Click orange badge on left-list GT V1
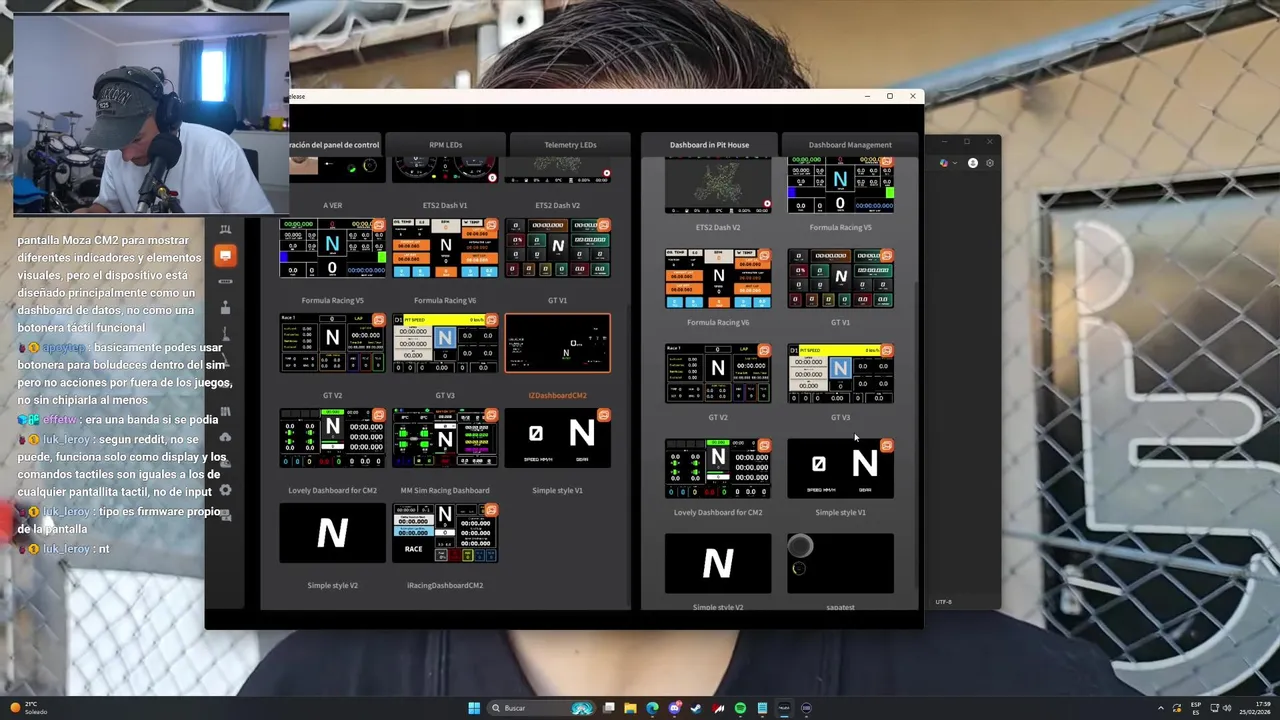This screenshot has width=1280, height=720. coord(603,226)
